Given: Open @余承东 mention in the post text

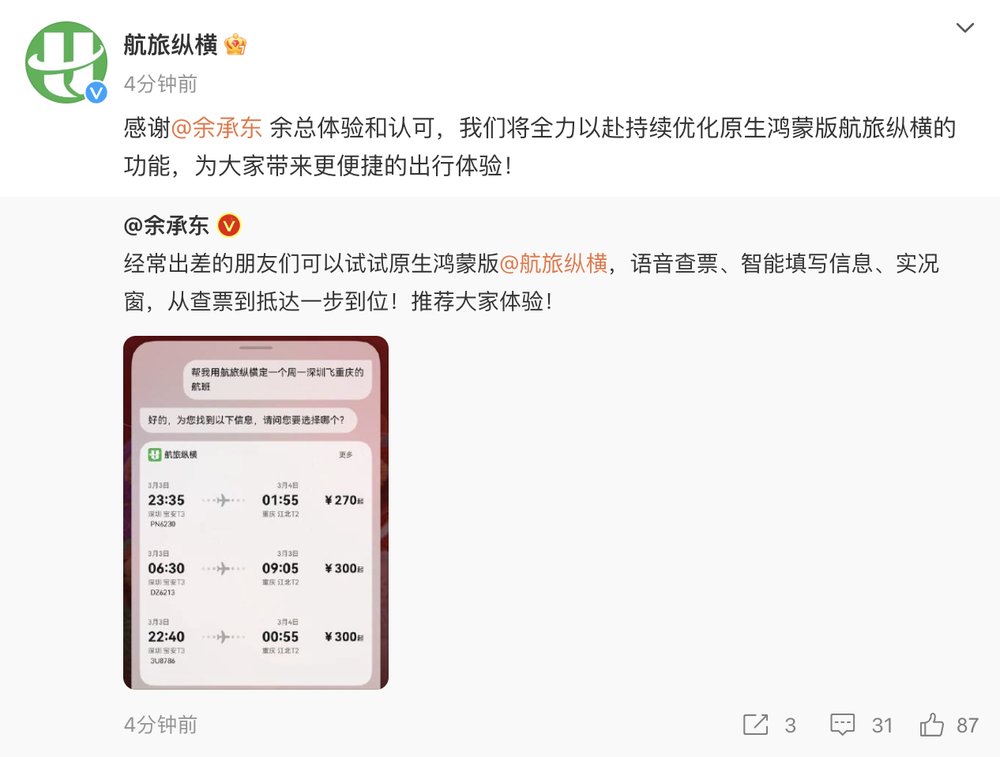Looking at the screenshot, I should (x=216, y=128).
